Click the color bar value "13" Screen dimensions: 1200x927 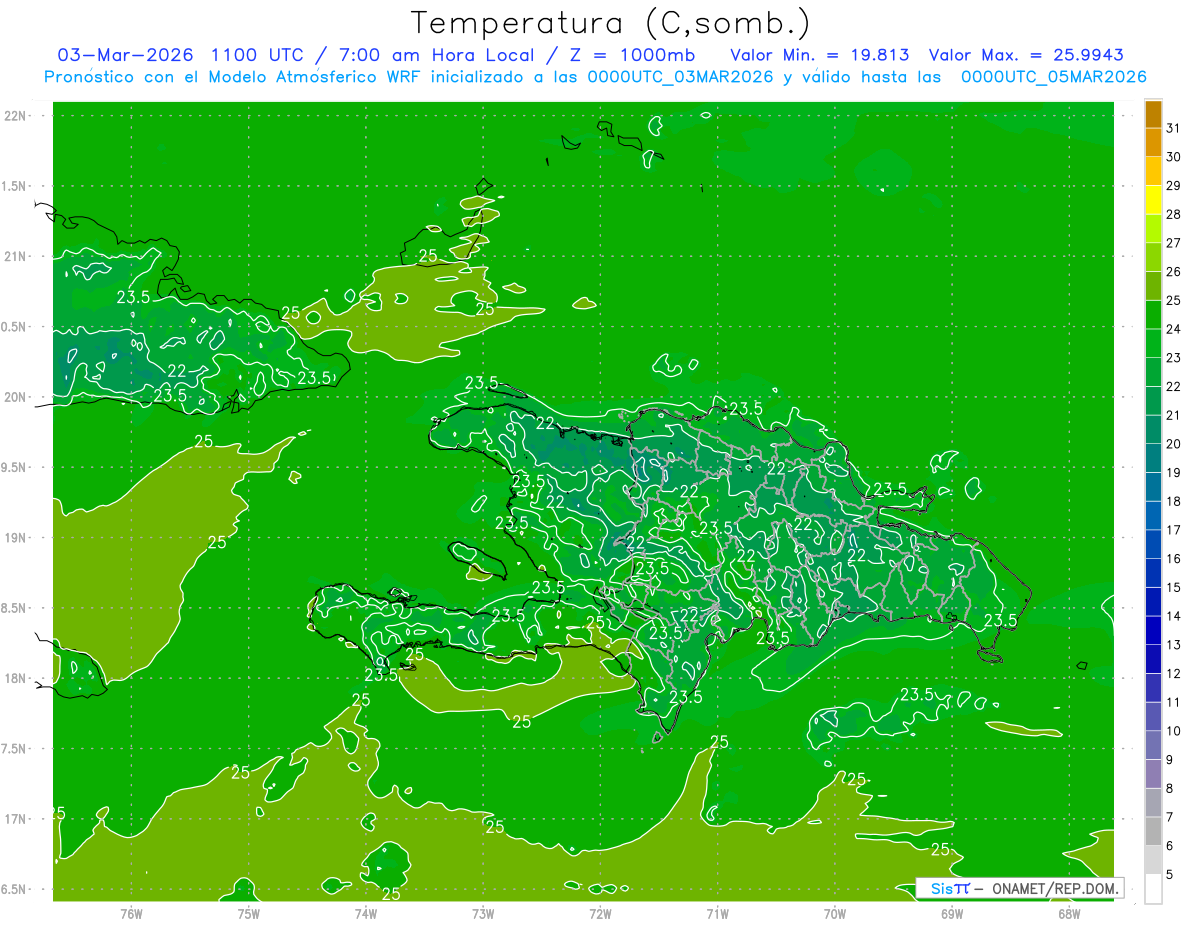click(1173, 645)
